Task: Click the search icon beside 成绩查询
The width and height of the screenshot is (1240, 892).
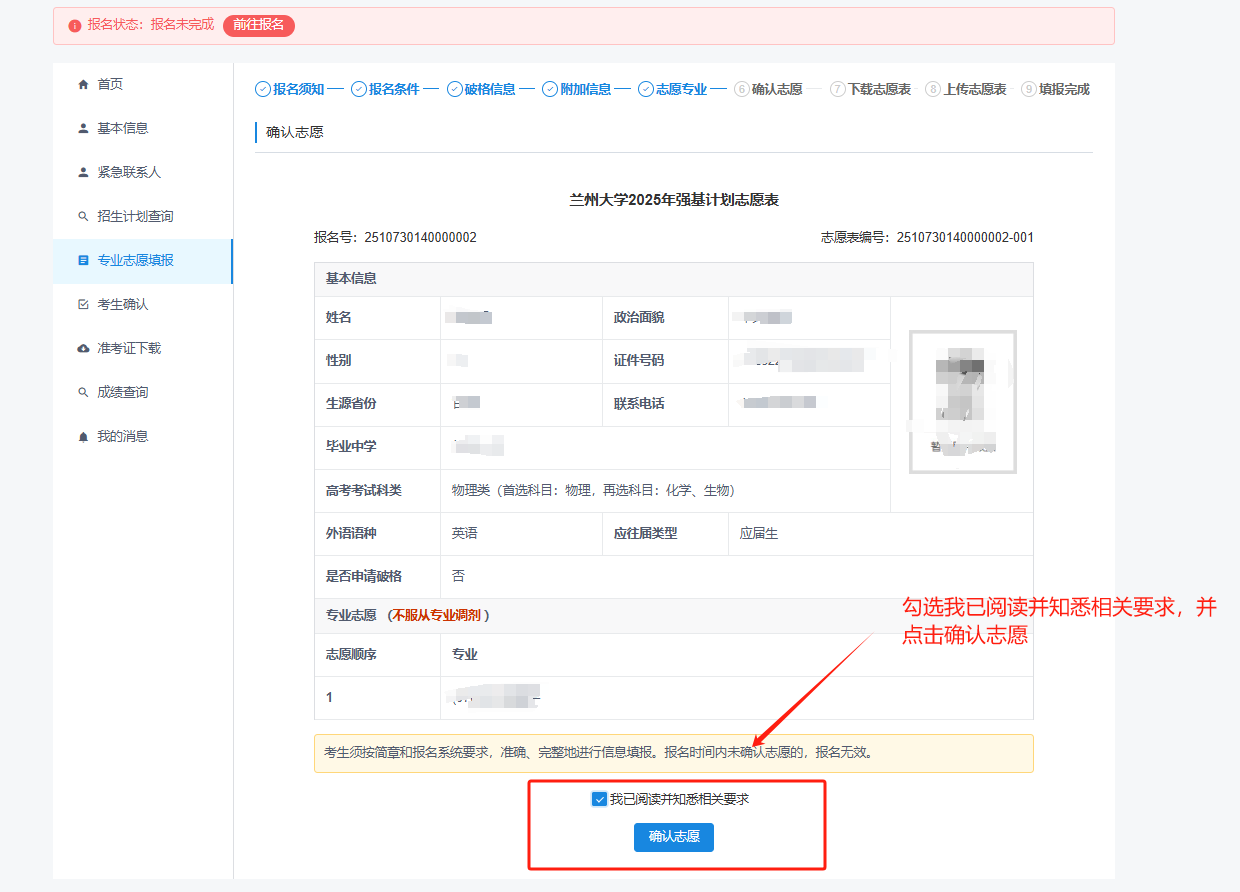Action: (x=83, y=393)
